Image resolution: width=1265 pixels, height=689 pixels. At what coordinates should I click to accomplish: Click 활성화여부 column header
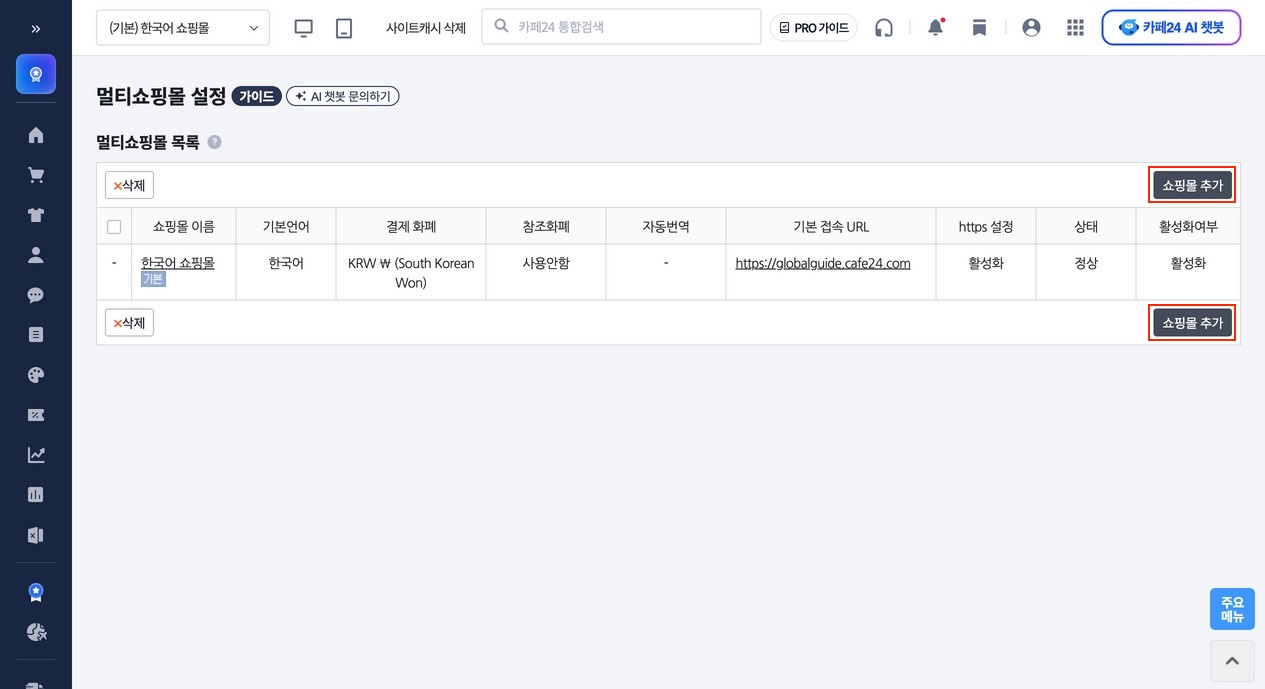tap(1188, 227)
